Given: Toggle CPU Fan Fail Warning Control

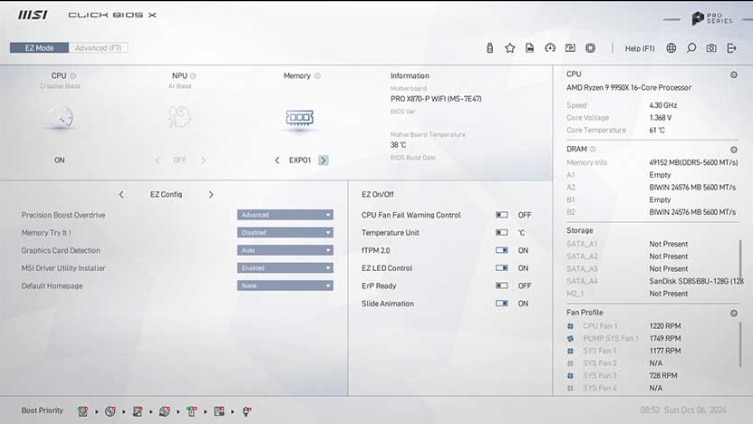Looking at the screenshot, I should 501,215.
